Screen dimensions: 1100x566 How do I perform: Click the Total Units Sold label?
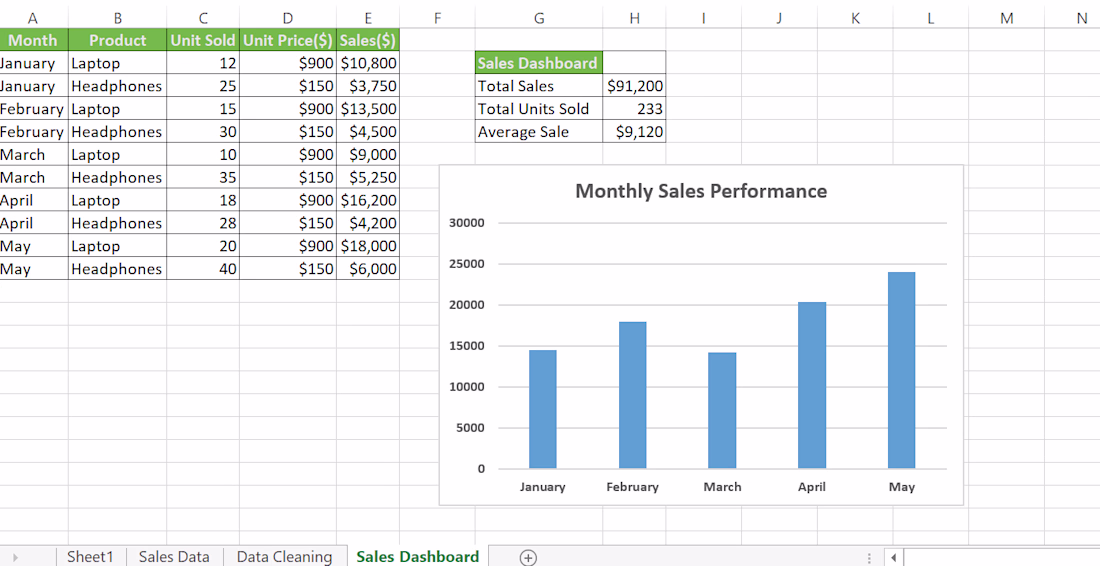(x=539, y=109)
